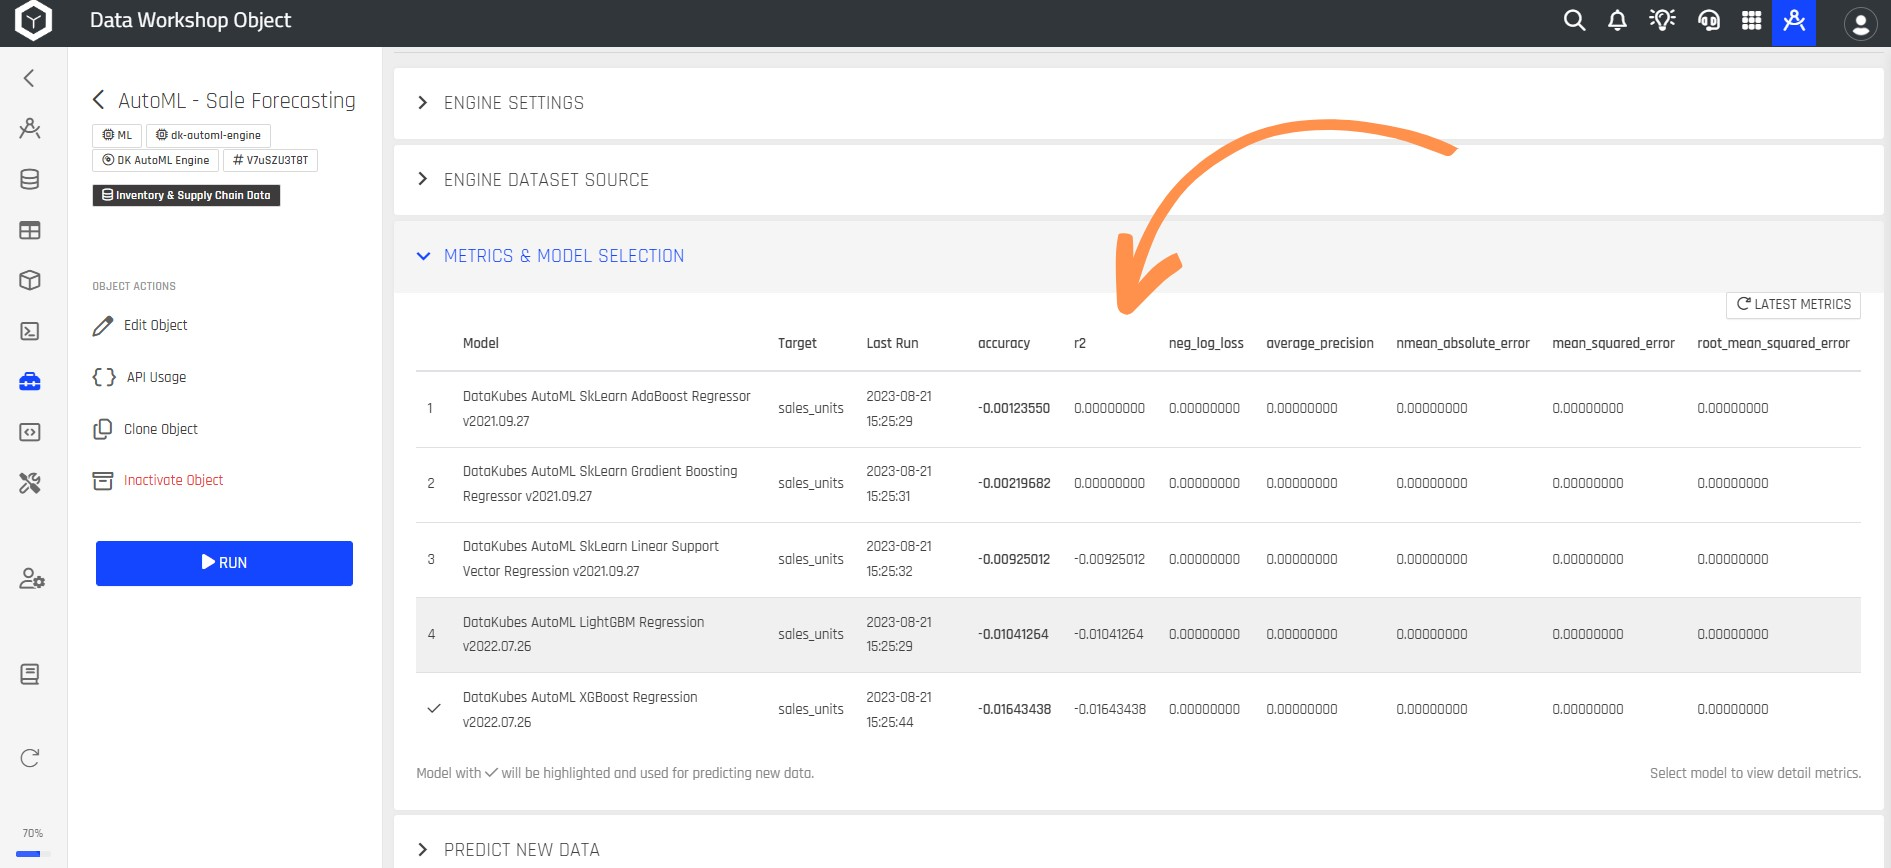The image size is (1891, 868).
Task: Open the cube icon in sidebar
Action: point(30,280)
